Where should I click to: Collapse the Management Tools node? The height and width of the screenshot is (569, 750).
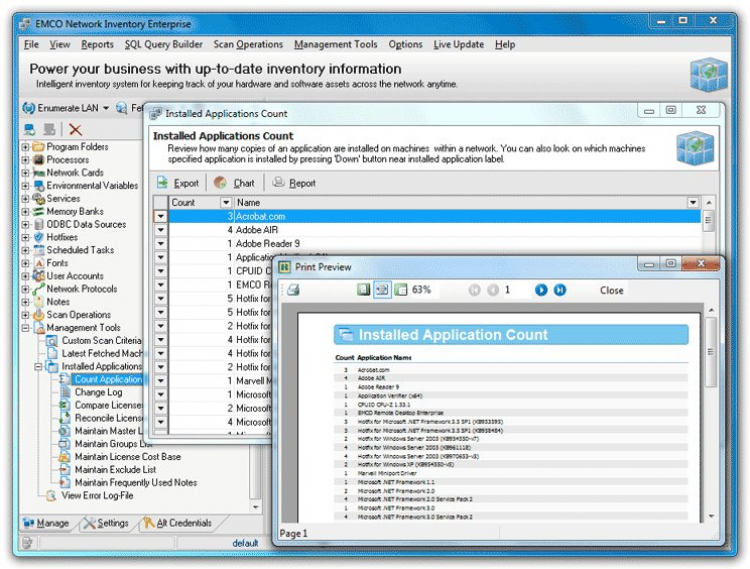(25, 328)
